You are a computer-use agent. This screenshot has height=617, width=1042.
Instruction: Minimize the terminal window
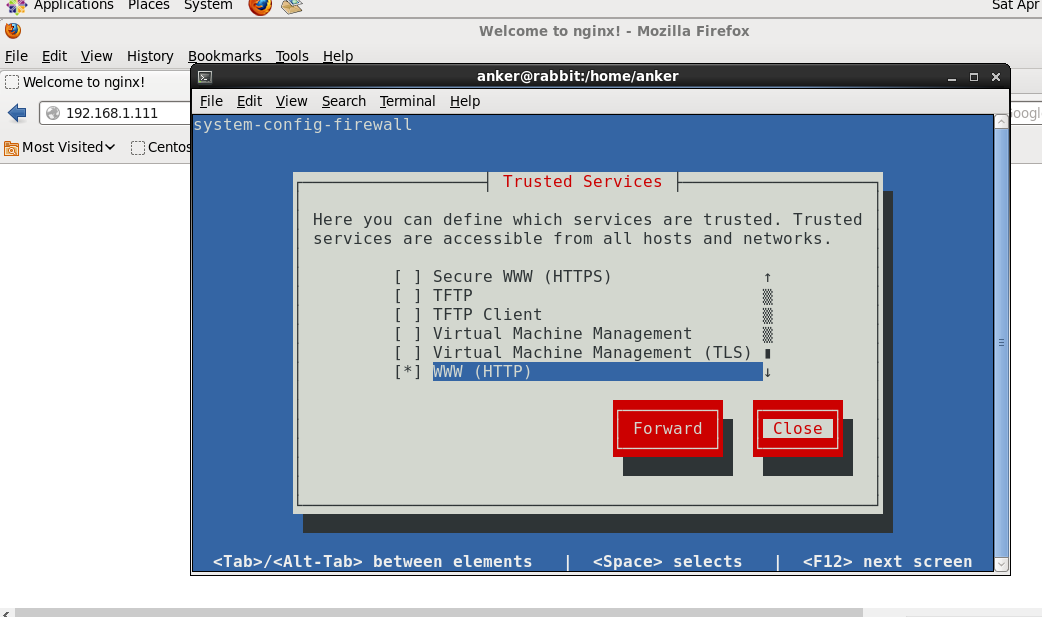point(952,77)
